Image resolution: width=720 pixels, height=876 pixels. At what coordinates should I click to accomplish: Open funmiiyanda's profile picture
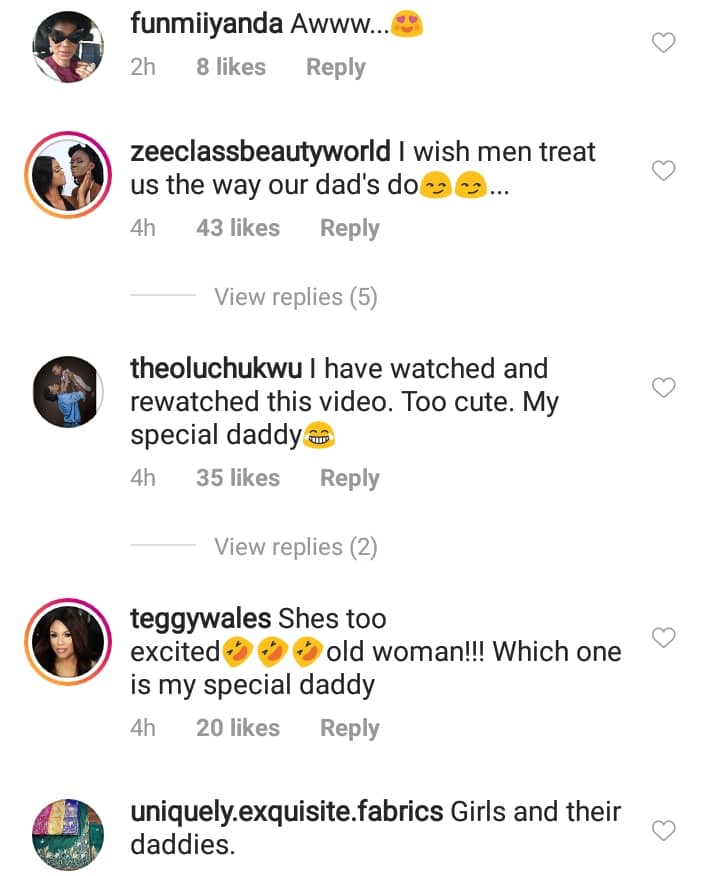tap(69, 48)
